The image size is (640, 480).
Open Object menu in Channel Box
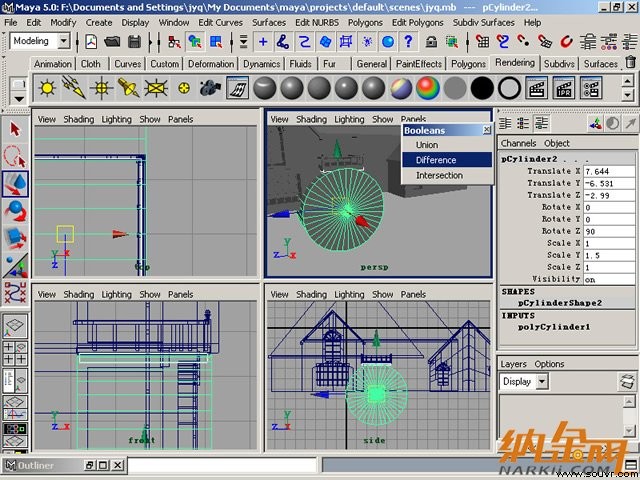557,143
